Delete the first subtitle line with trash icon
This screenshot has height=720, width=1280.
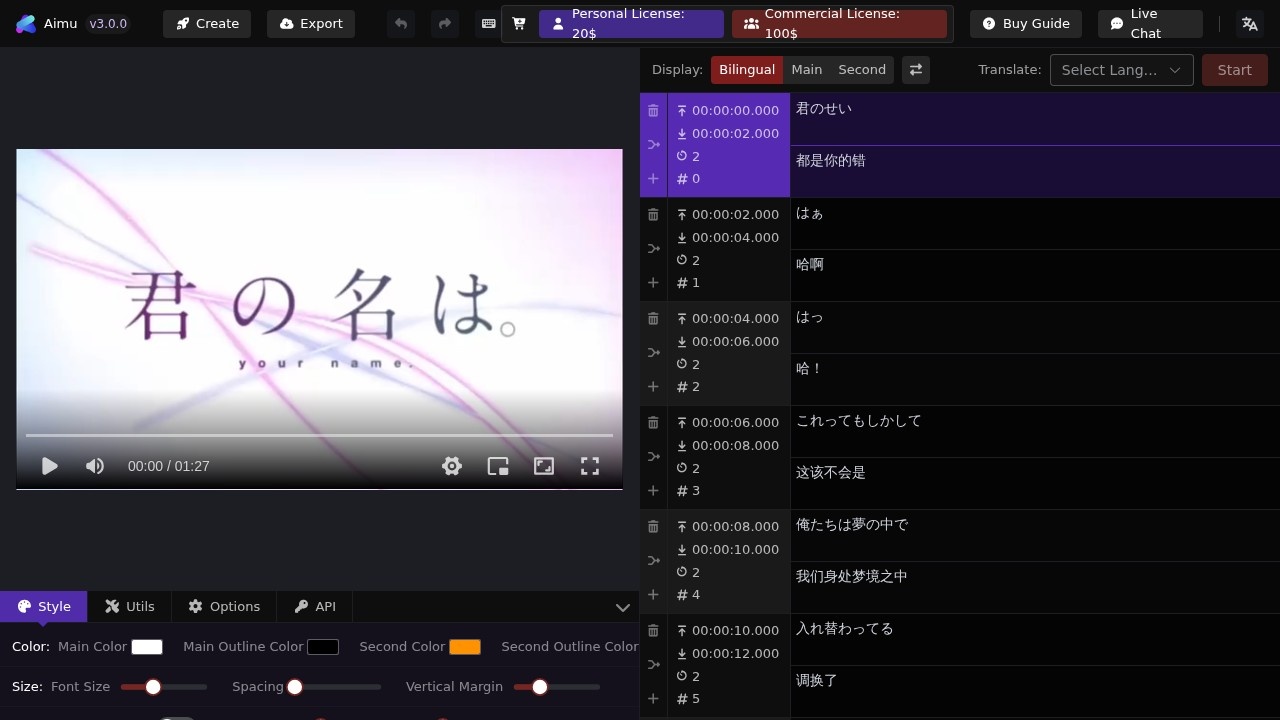pos(653,110)
